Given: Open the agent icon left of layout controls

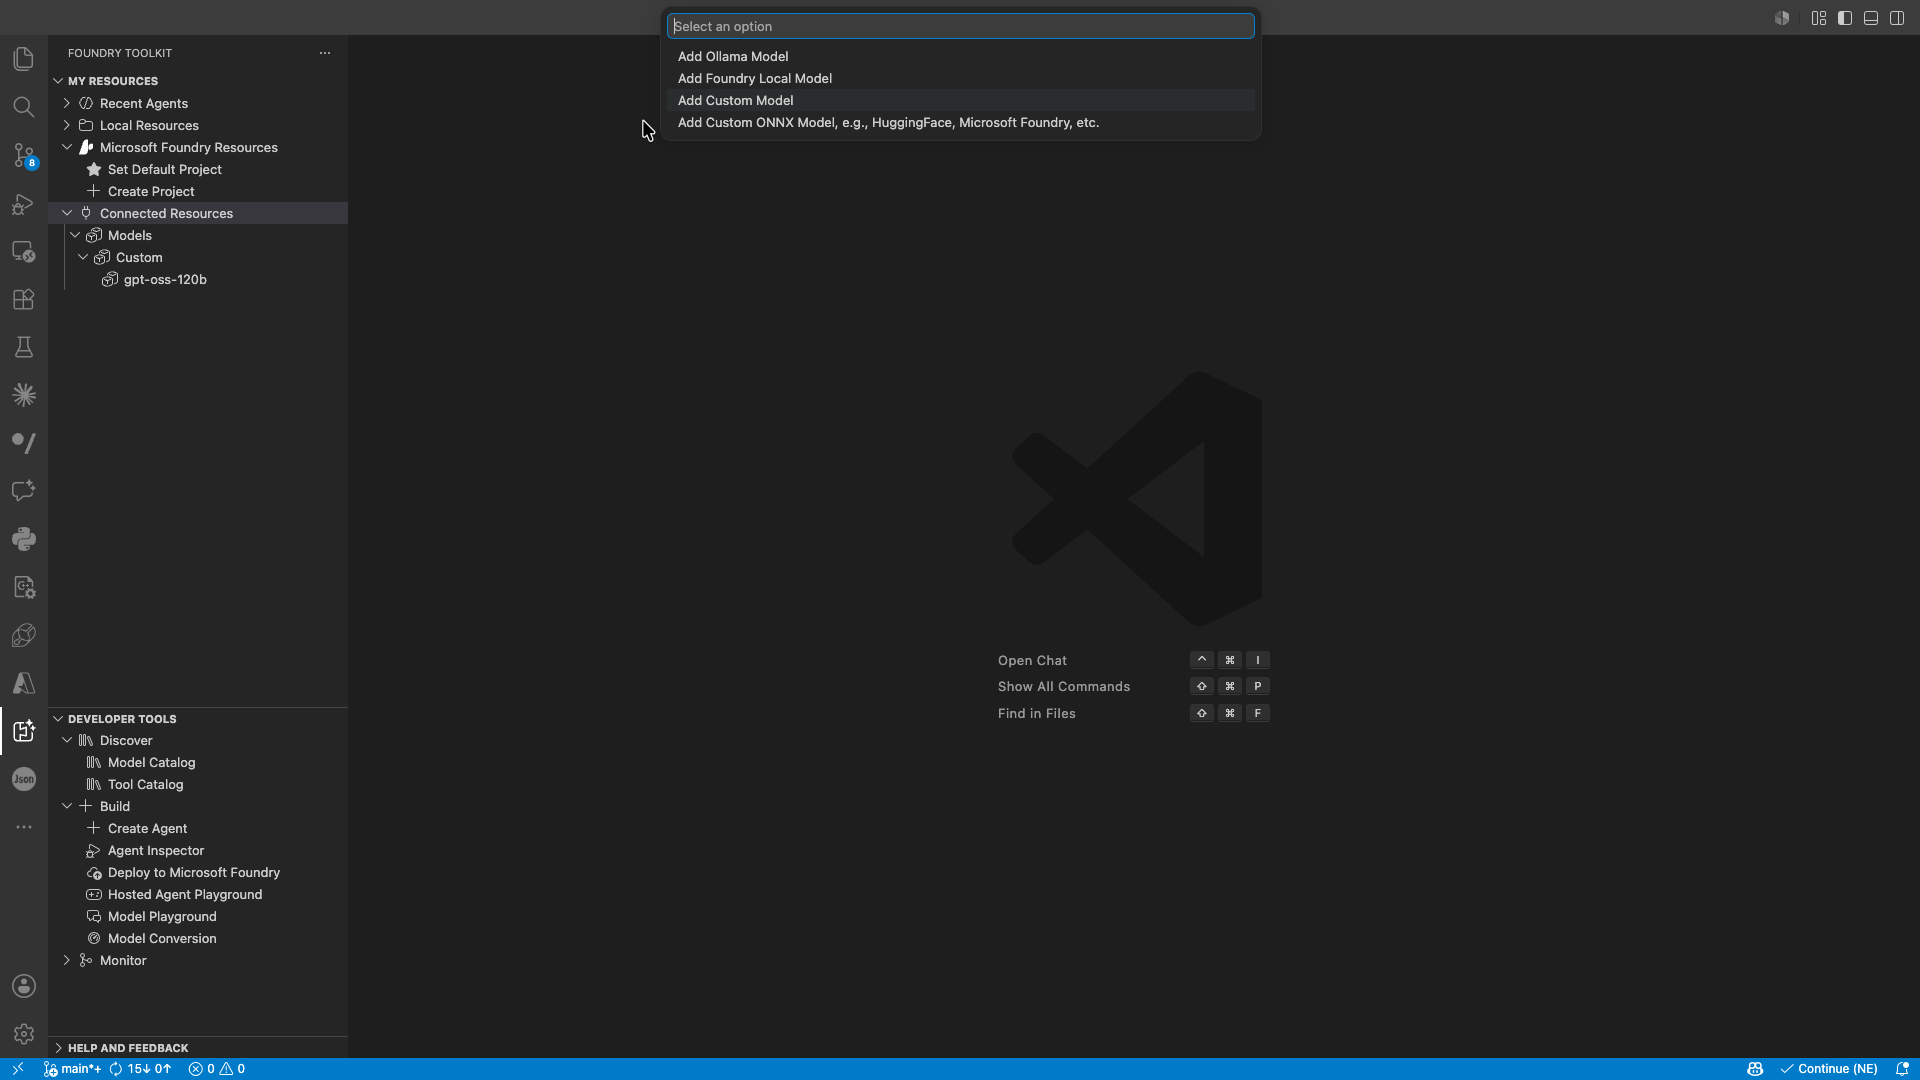Looking at the screenshot, I should click(x=1782, y=18).
